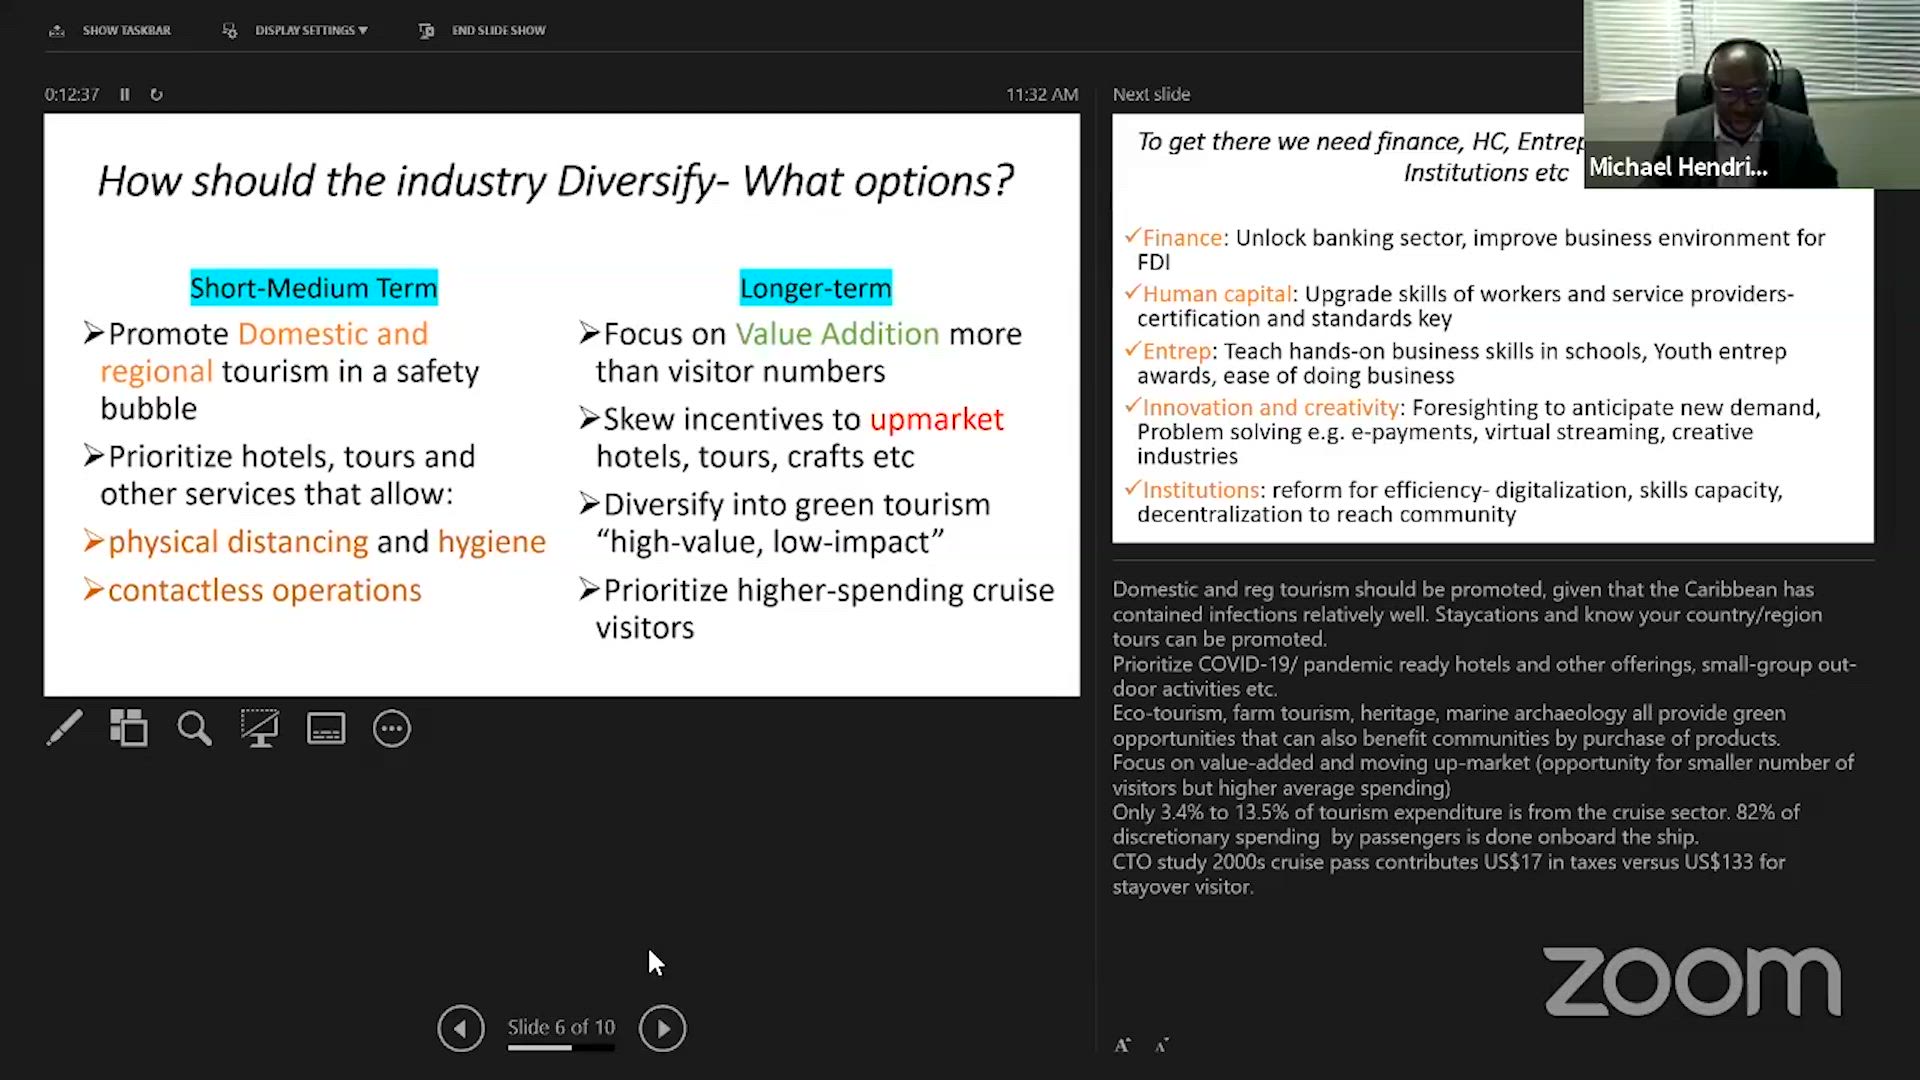This screenshot has height=1080, width=1920.
Task: Click Michael Hendri's webcam video tile
Action: 1750,94
